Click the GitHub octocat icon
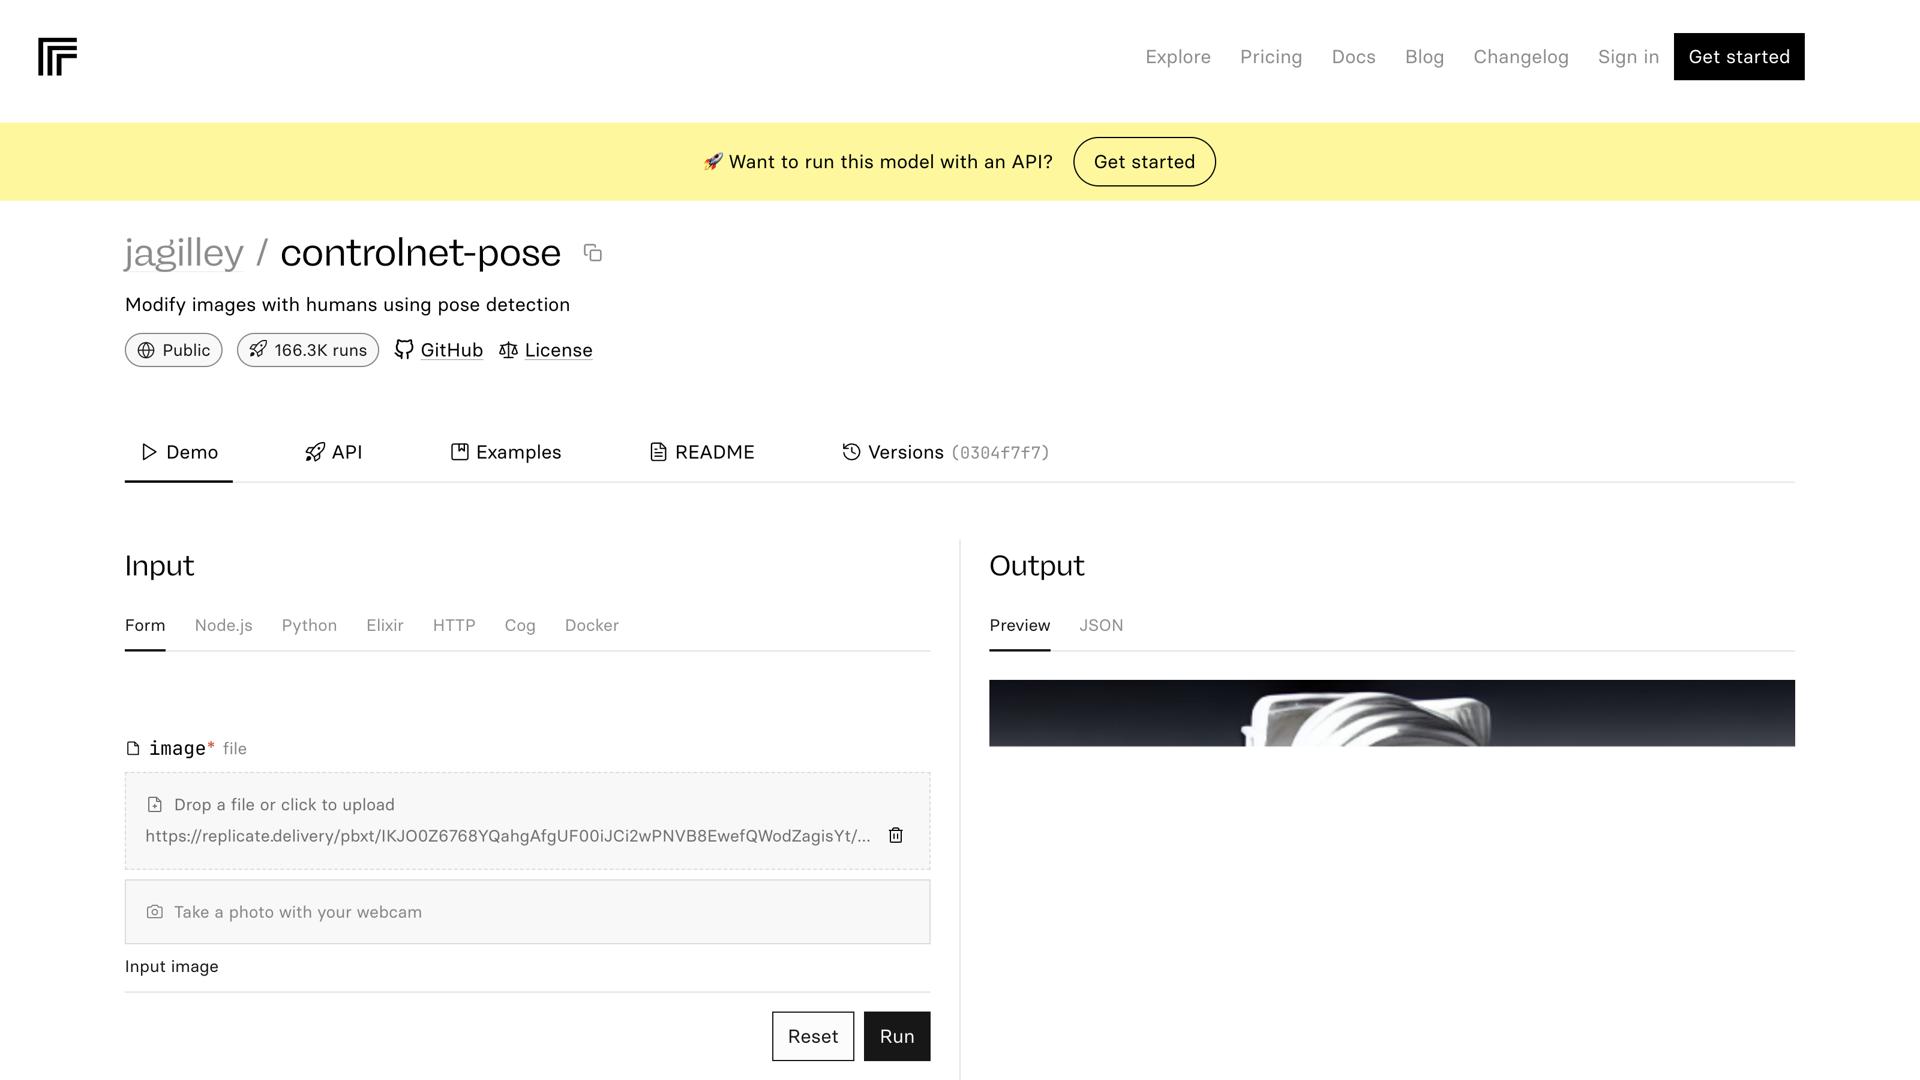Viewport: 1920px width, 1080px height. pos(404,350)
